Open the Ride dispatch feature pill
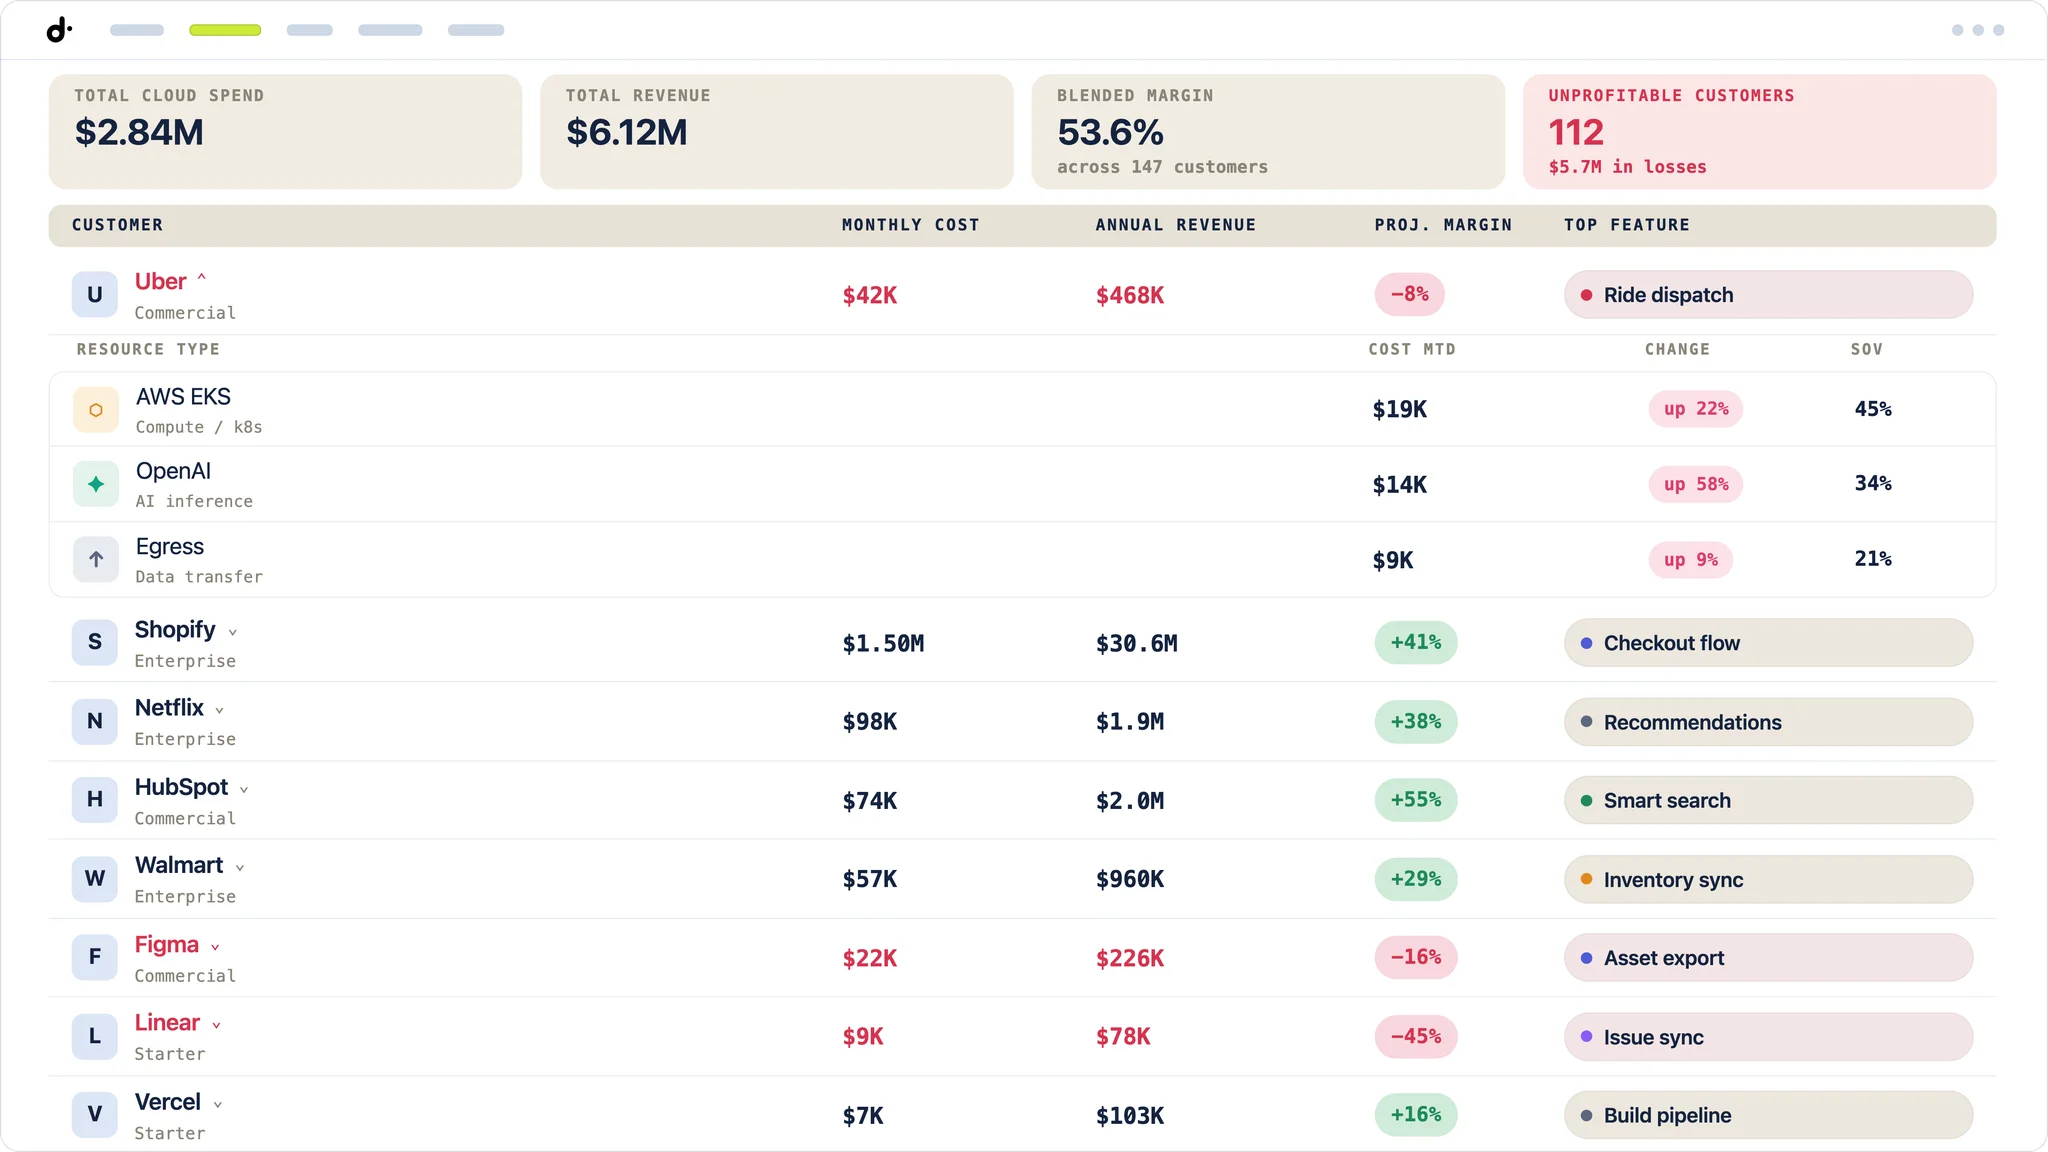 click(1768, 295)
